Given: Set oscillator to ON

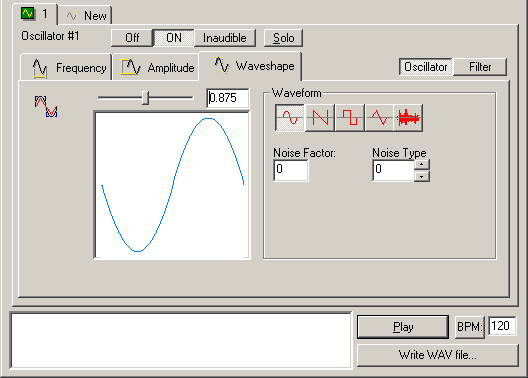Looking at the screenshot, I should [x=174, y=38].
